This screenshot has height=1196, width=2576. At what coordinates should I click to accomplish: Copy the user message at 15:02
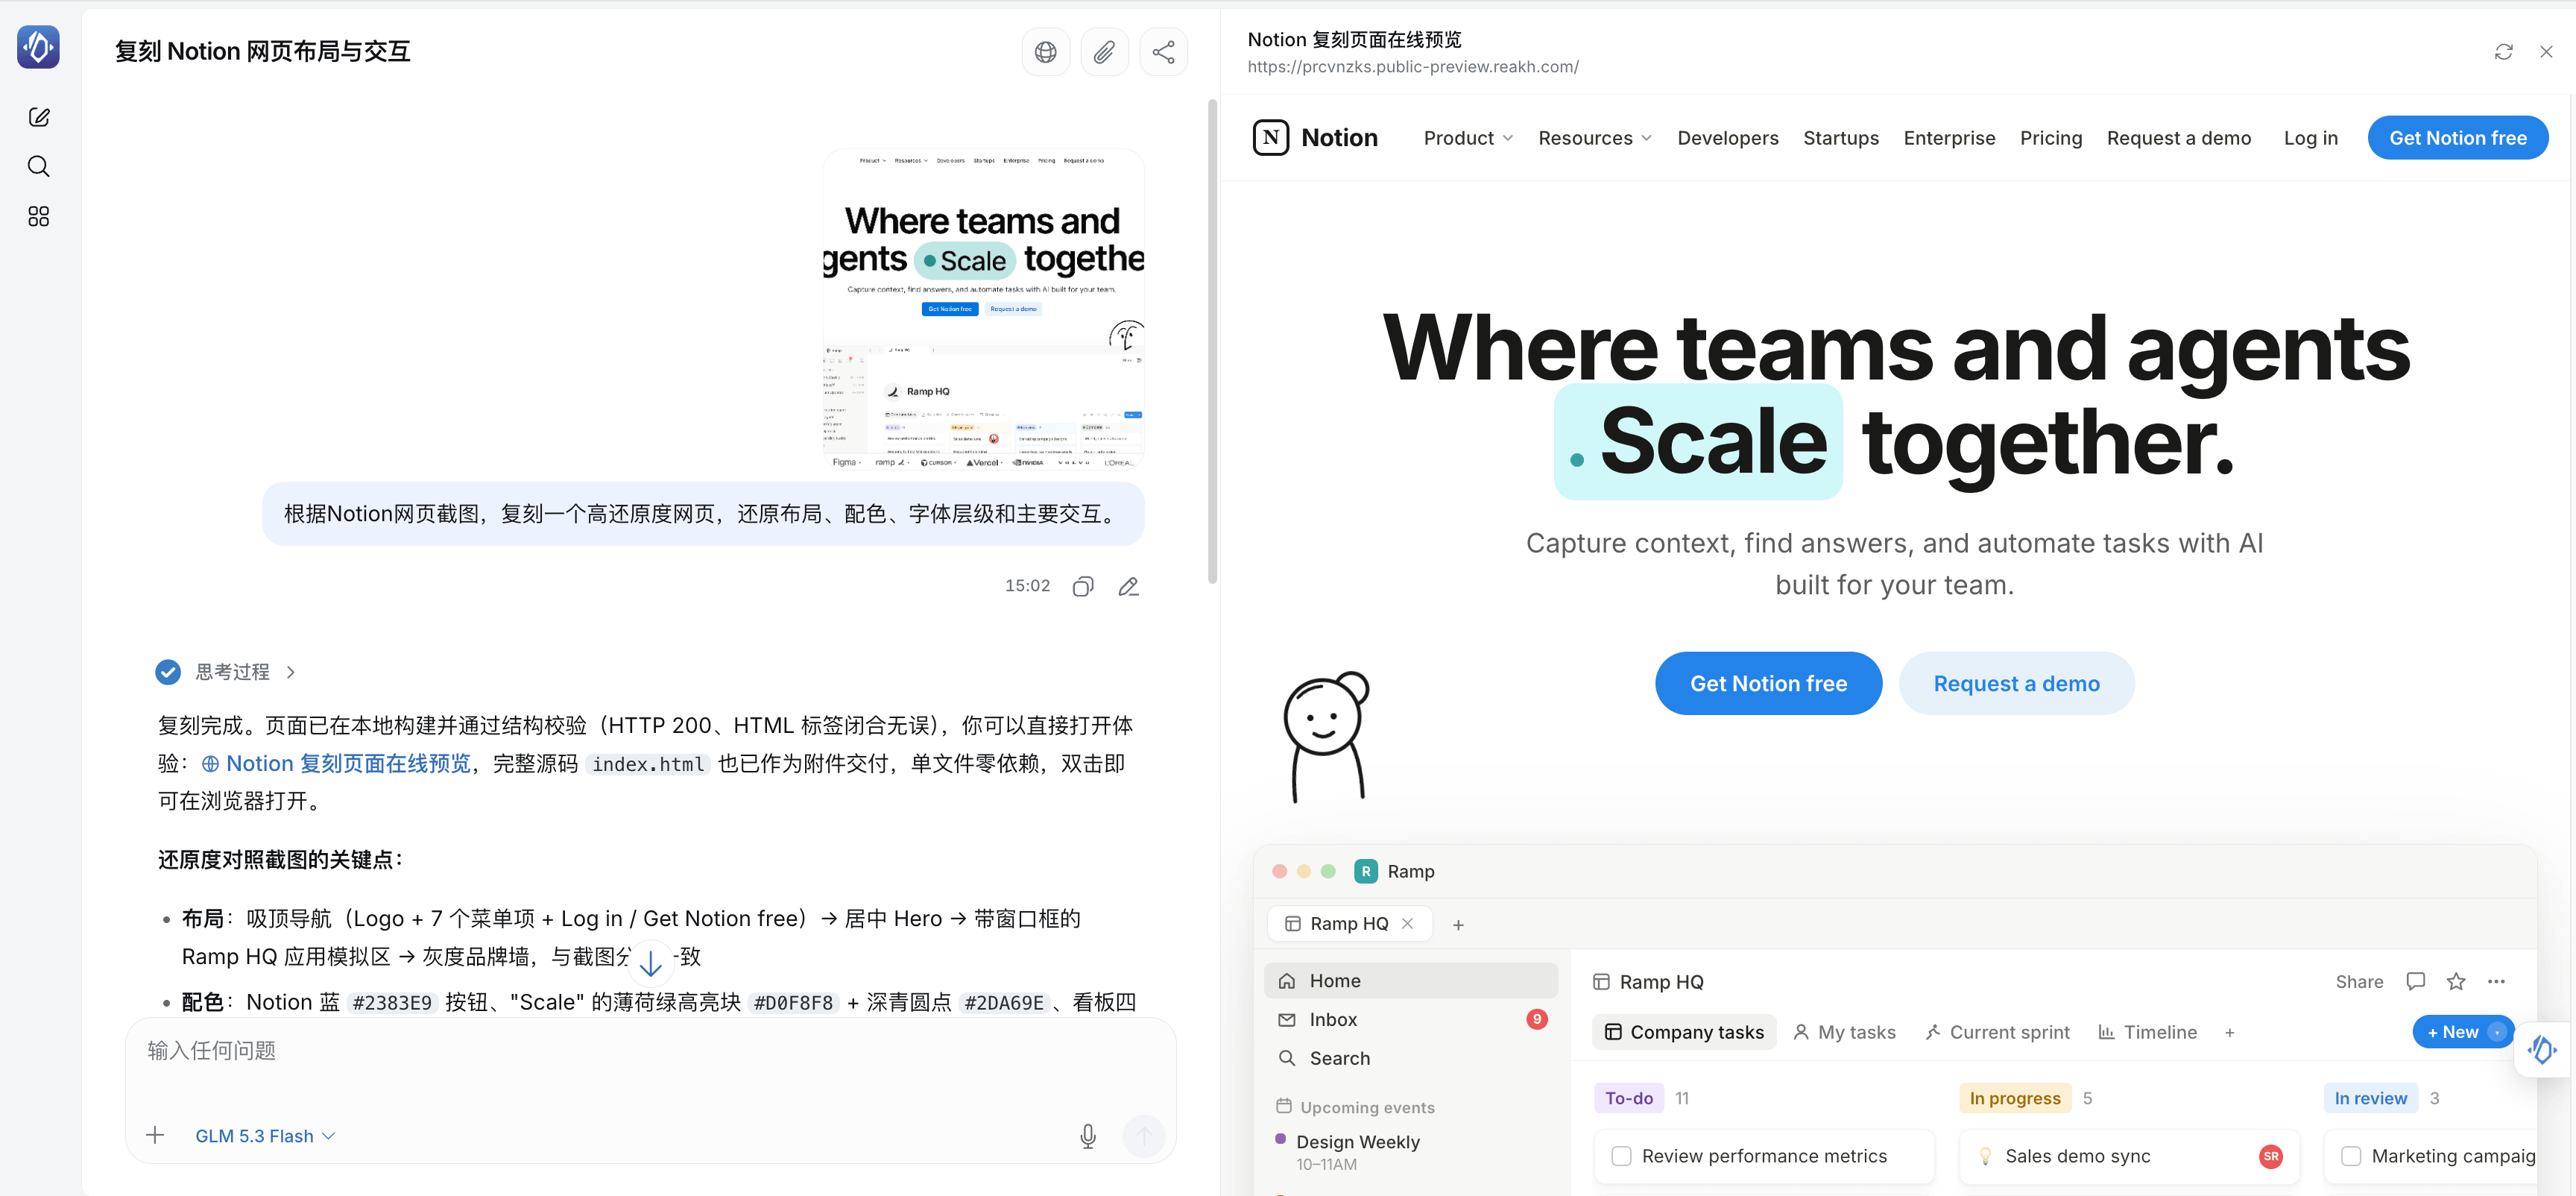coord(1083,586)
